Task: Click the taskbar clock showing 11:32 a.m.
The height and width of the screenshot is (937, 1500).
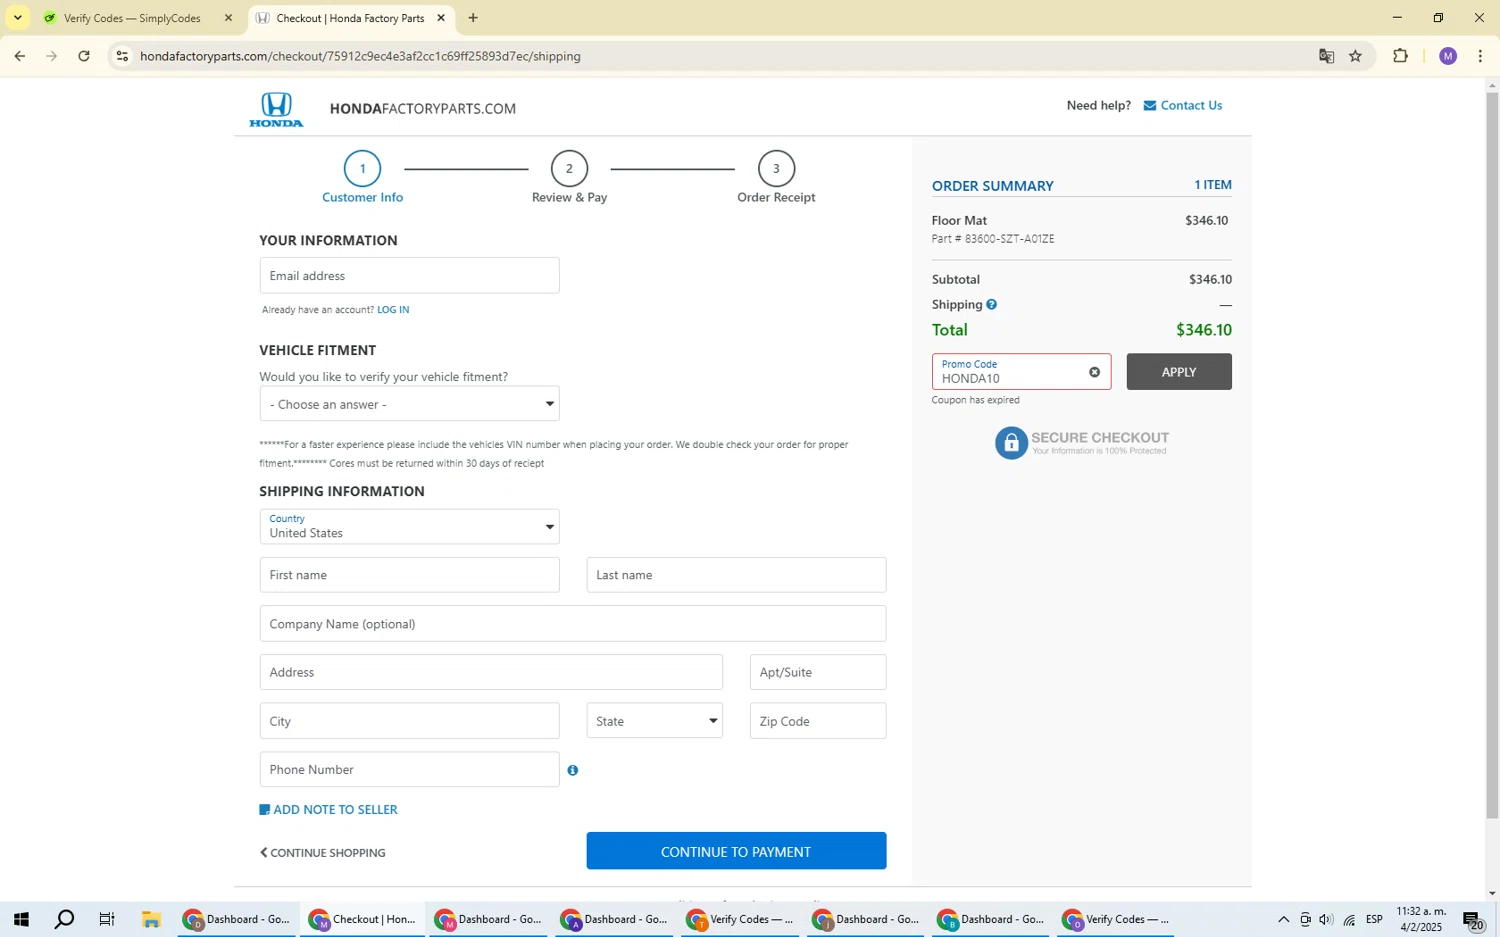Action: click(1421, 920)
